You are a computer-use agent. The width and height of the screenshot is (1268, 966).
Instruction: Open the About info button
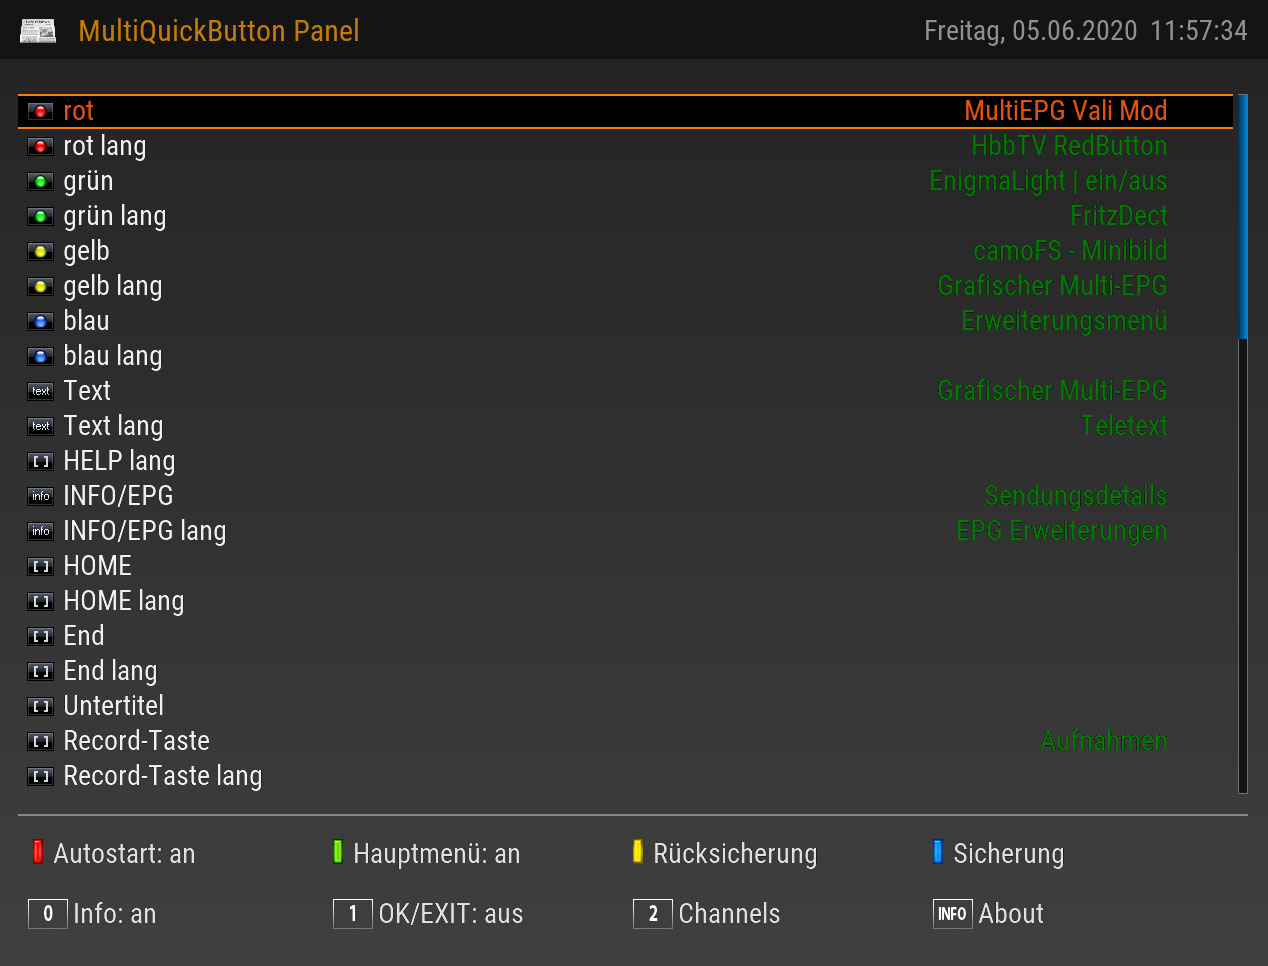pyautogui.click(x=988, y=914)
